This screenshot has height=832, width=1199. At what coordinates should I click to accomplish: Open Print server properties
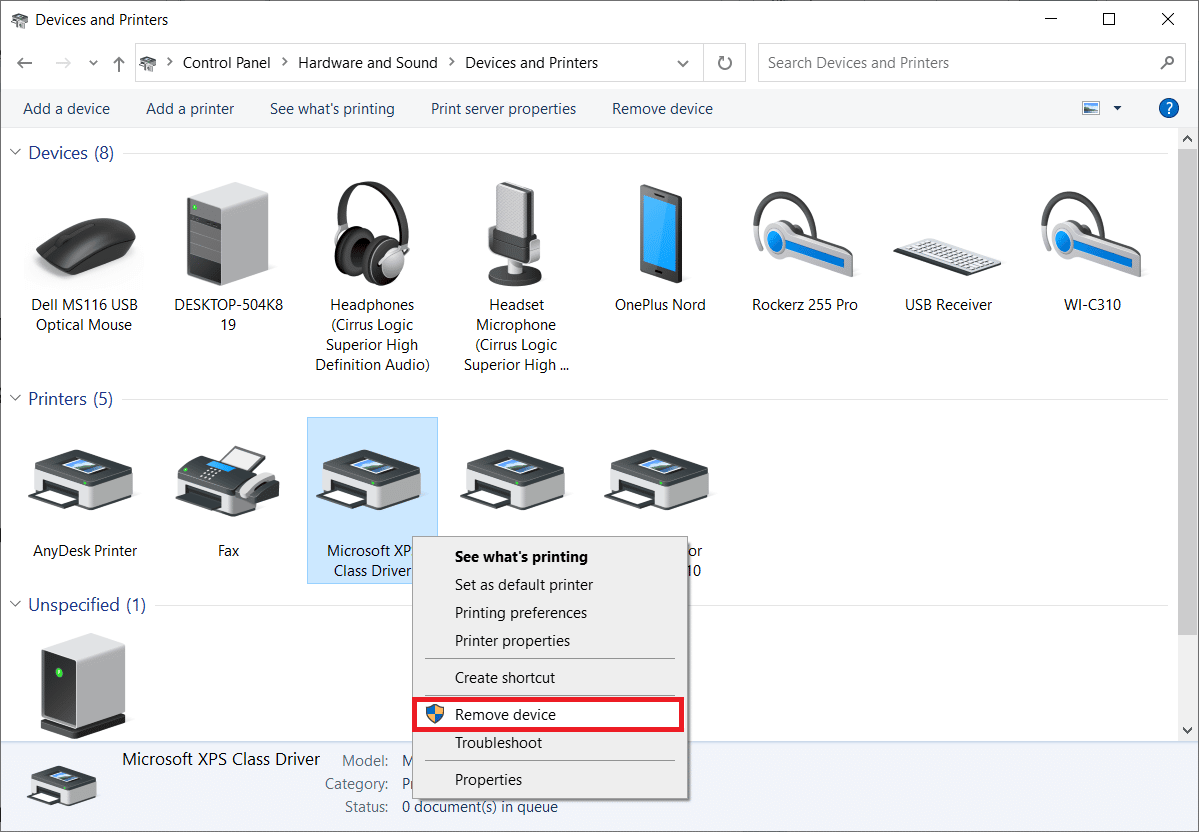click(503, 108)
